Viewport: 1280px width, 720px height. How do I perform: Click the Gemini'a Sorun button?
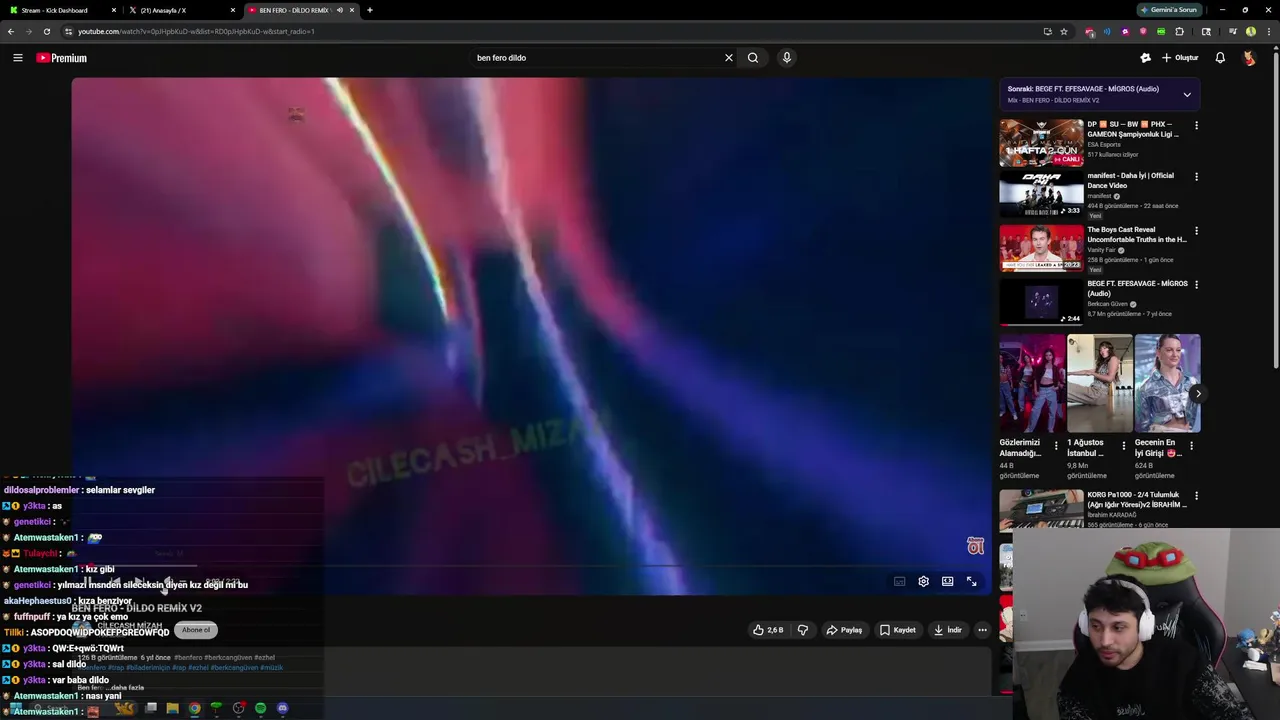[x=1168, y=10]
